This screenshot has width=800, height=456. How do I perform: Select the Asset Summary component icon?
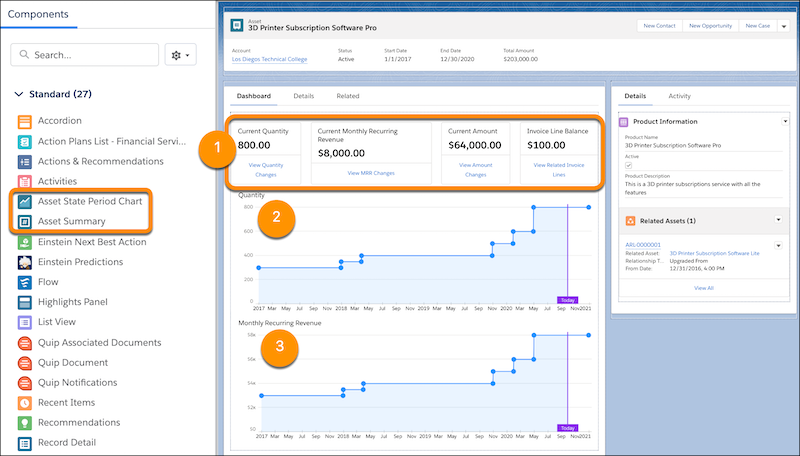24,221
